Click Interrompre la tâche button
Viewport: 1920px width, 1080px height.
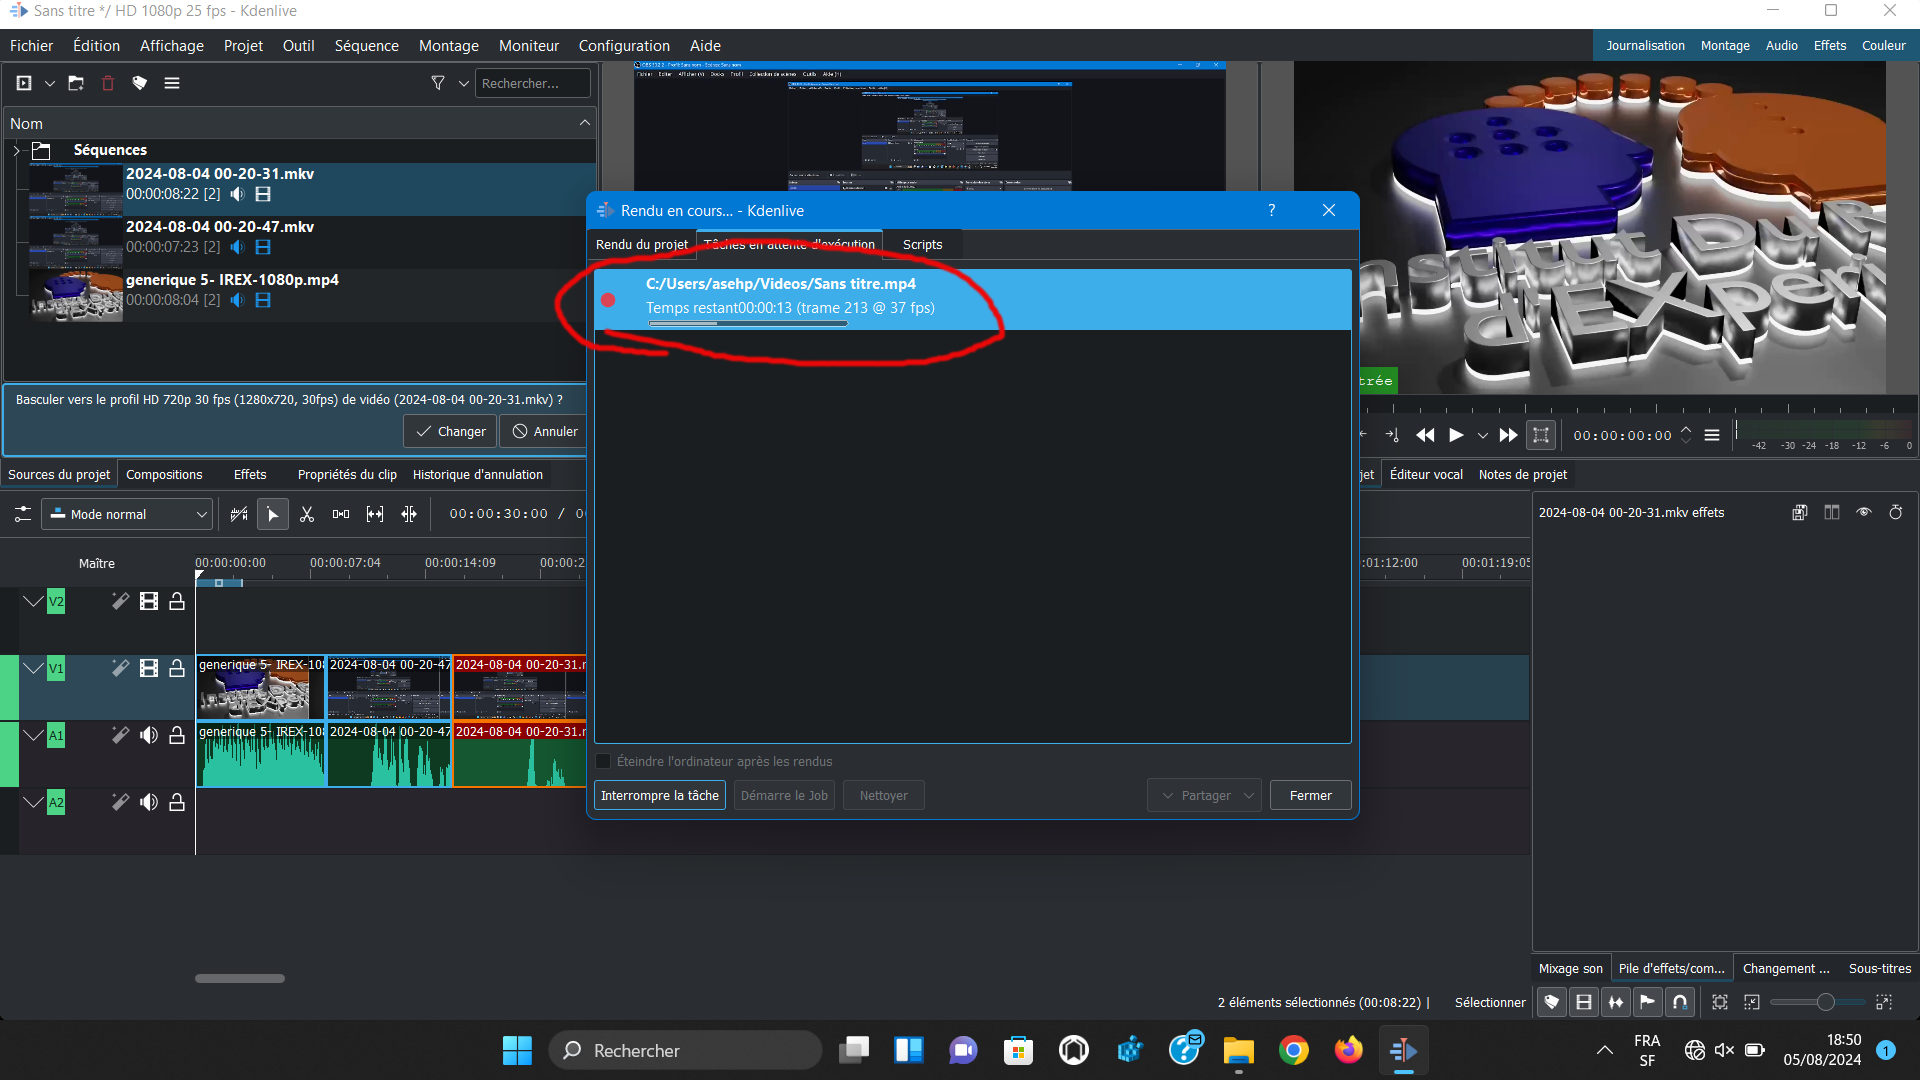pyautogui.click(x=659, y=795)
